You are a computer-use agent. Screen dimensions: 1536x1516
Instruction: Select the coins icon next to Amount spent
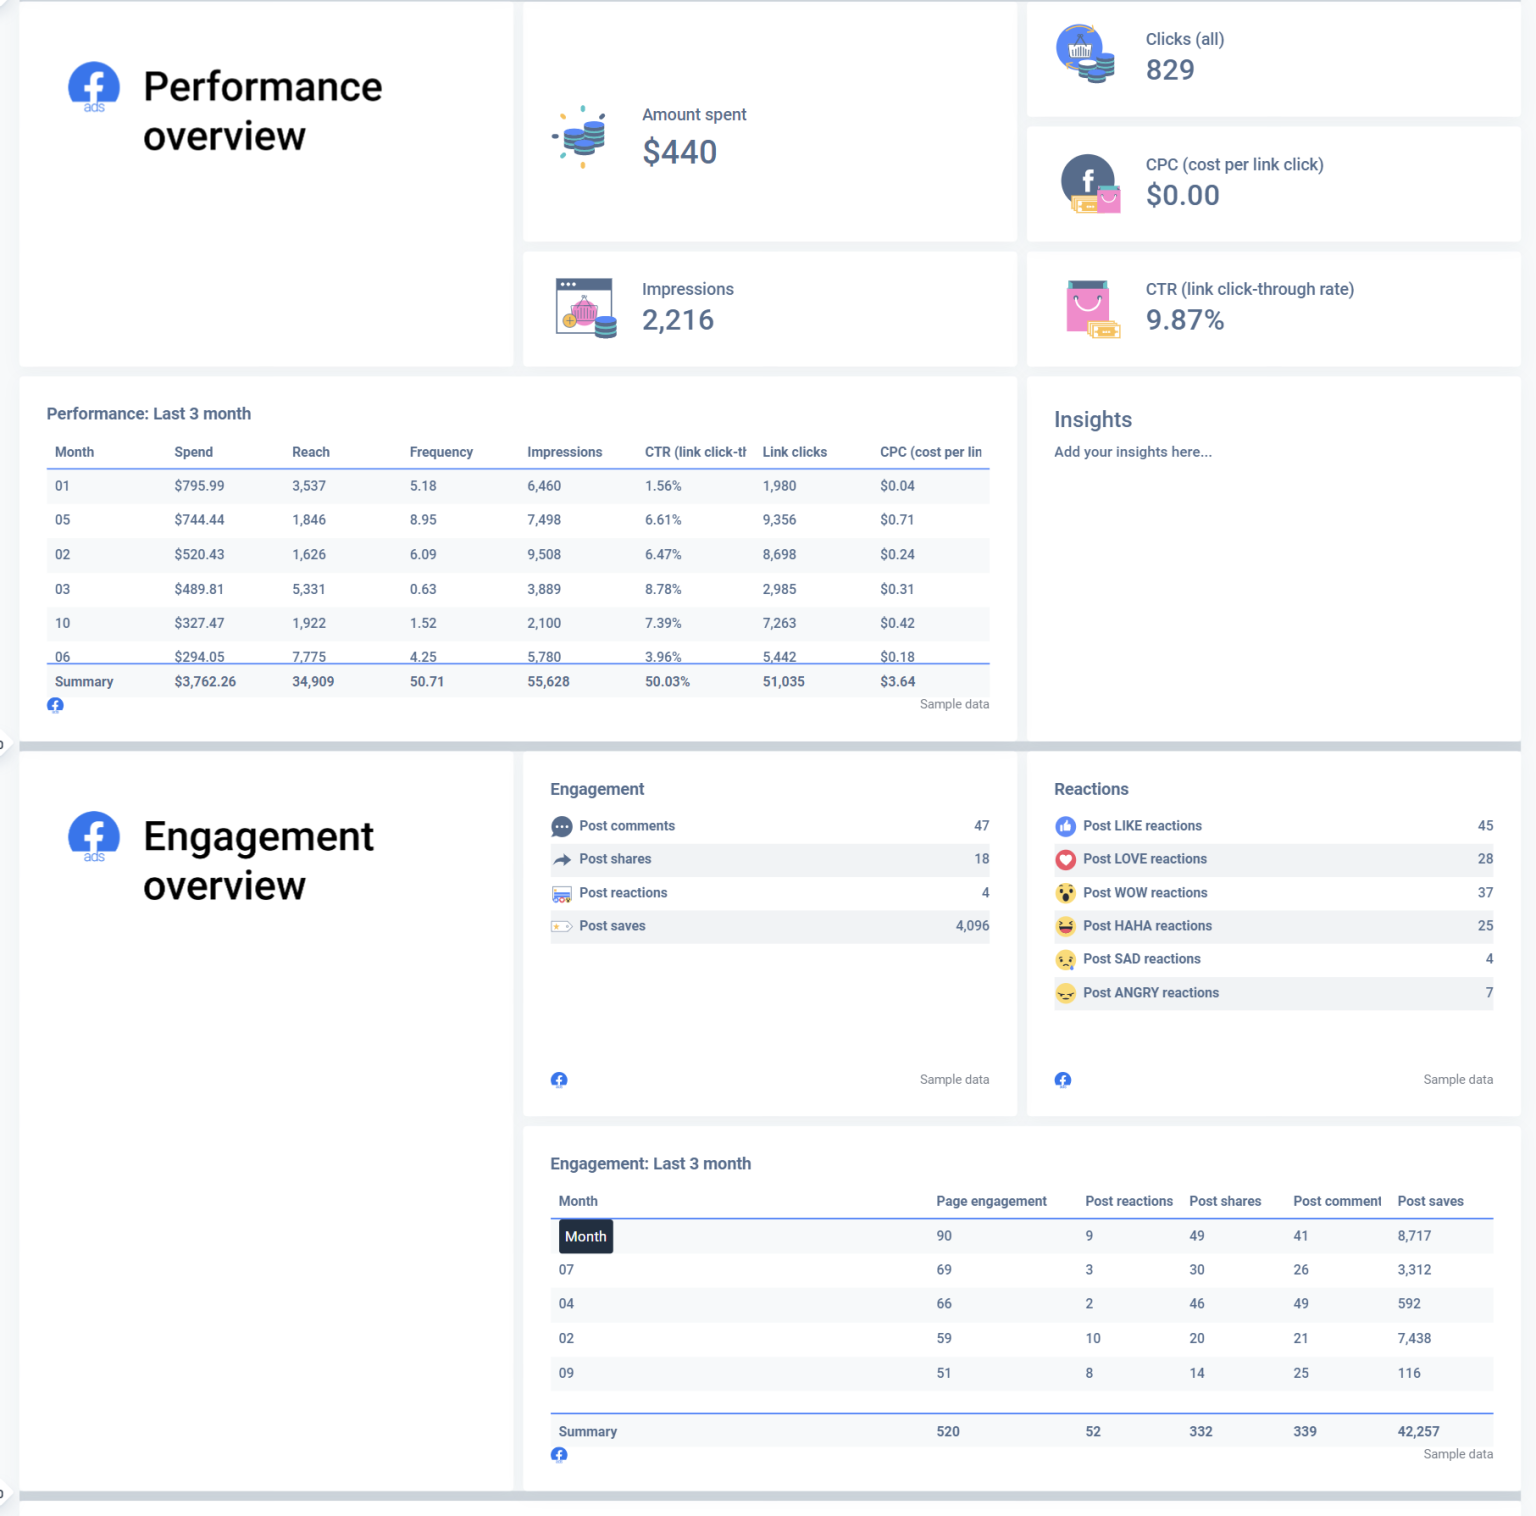pyautogui.click(x=581, y=137)
